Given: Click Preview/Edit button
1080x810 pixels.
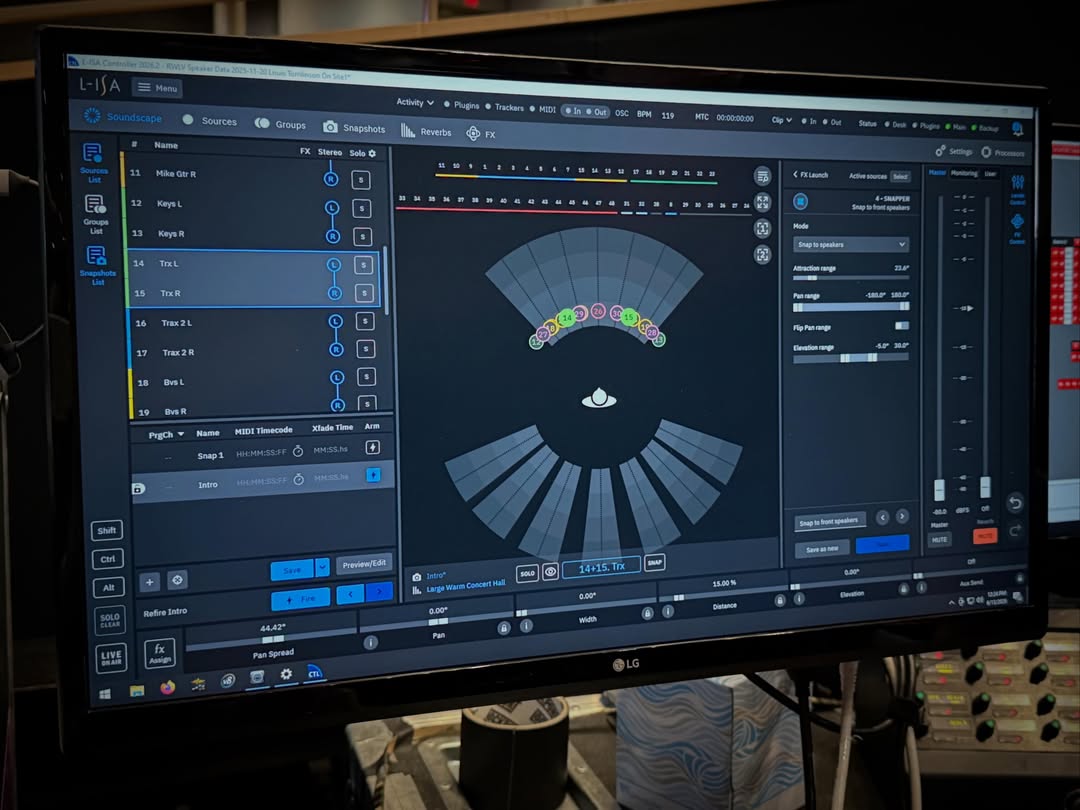Looking at the screenshot, I should (x=364, y=563).
